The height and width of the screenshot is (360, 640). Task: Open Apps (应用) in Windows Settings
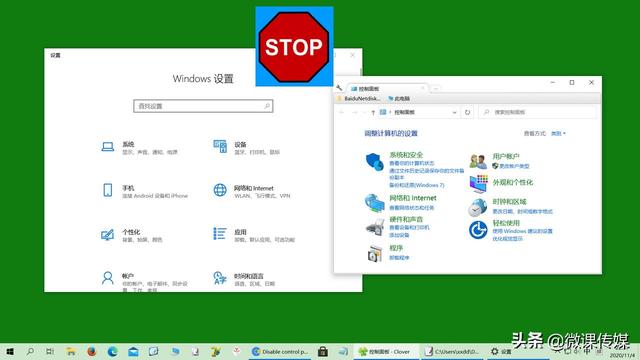(253, 235)
